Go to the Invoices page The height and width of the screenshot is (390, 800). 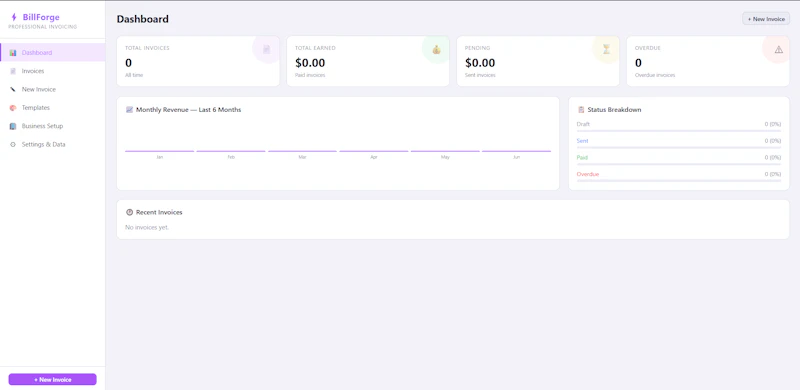[53, 71]
